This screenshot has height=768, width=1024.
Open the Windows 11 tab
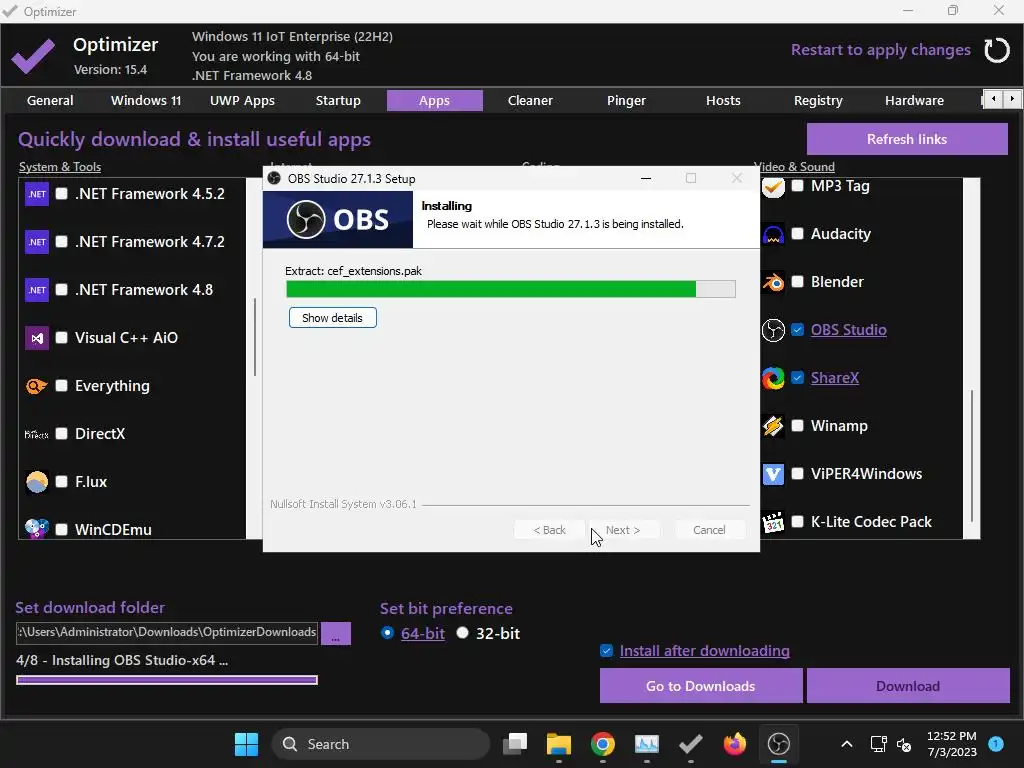click(x=146, y=101)
